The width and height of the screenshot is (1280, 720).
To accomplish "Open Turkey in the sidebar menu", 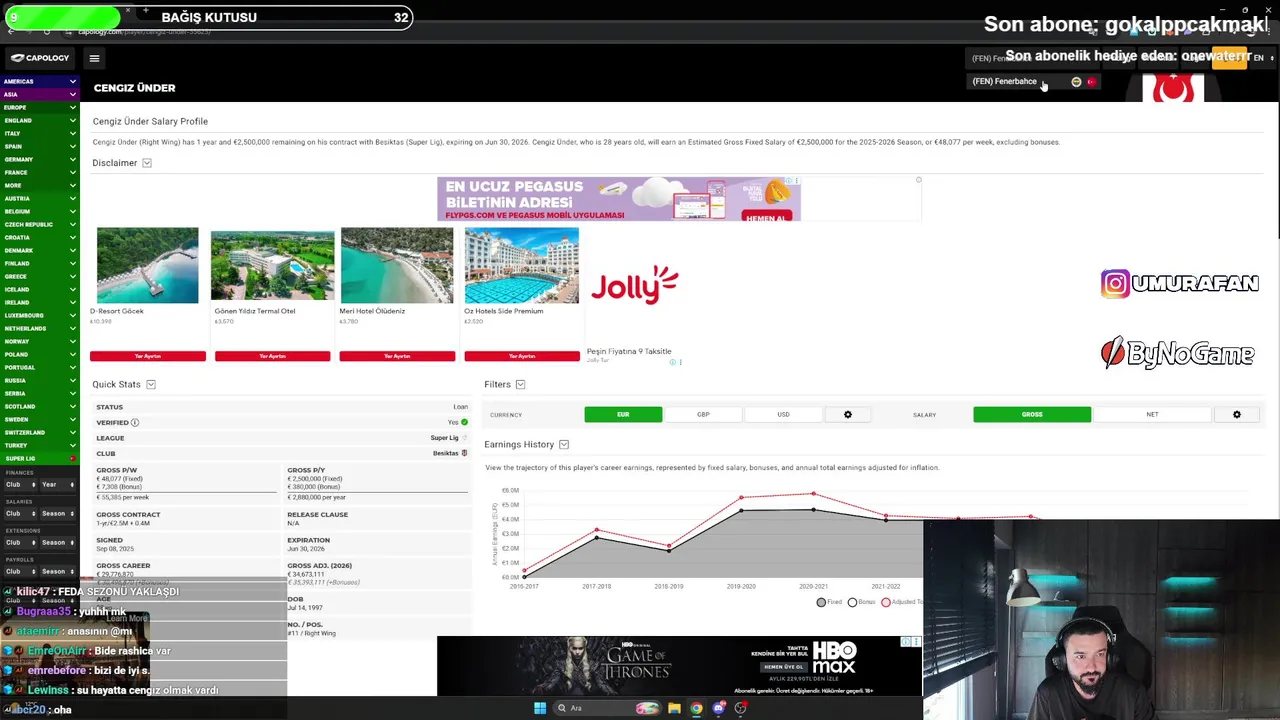I will coord(40,445).
